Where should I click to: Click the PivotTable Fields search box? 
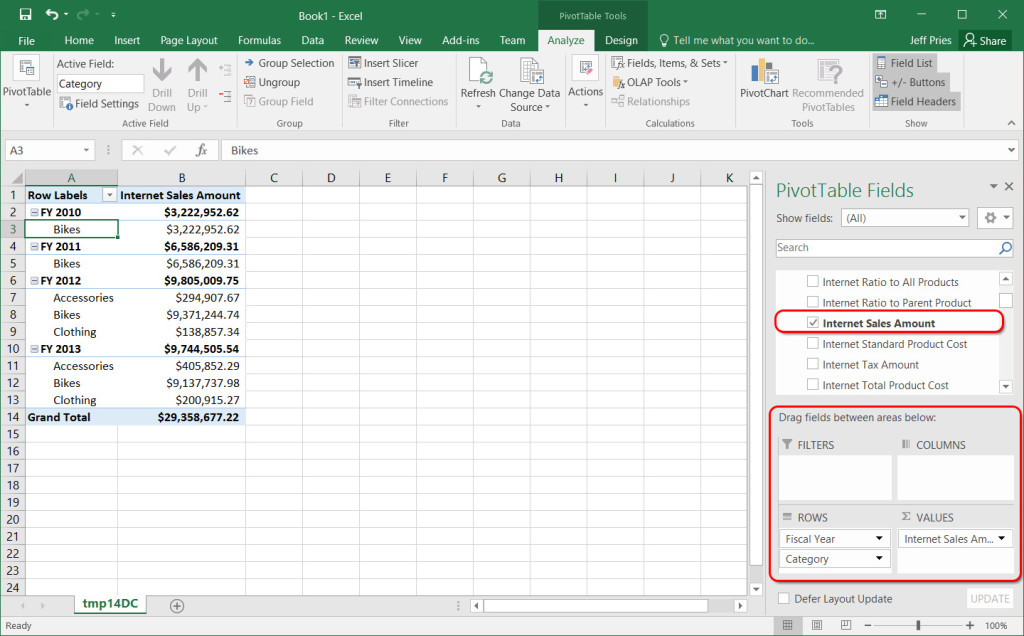[886, 248]
